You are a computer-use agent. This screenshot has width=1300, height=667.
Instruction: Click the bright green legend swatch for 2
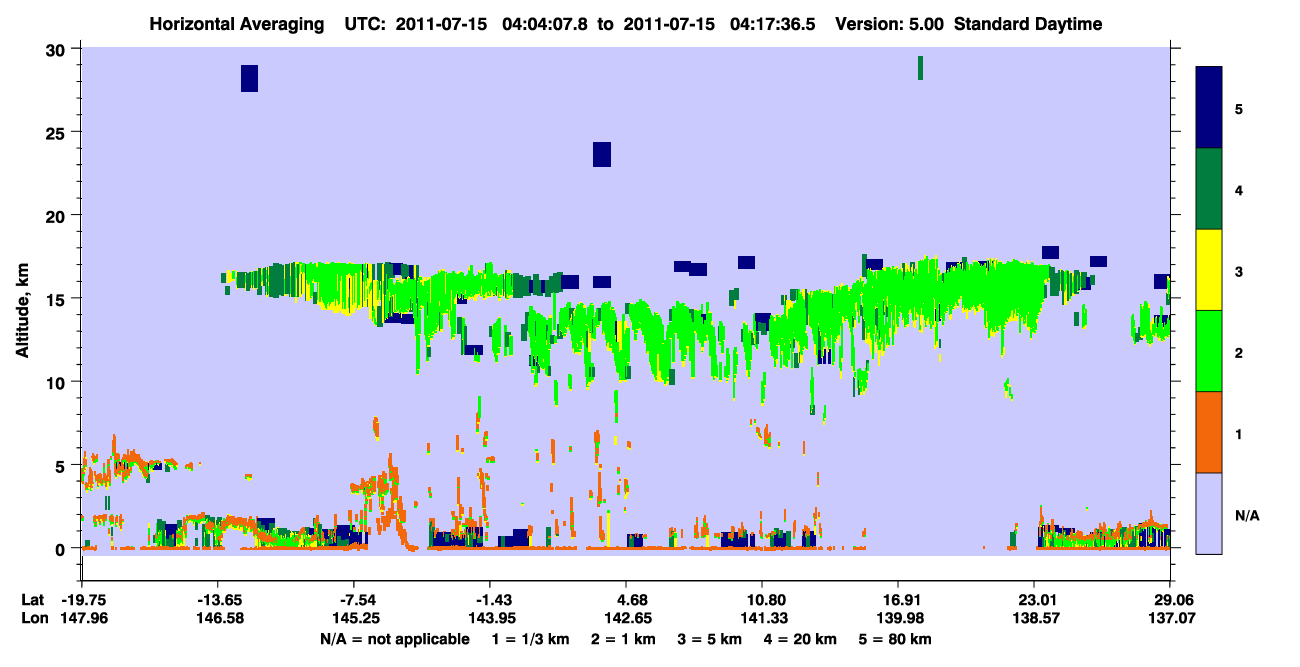[1209, 351]
